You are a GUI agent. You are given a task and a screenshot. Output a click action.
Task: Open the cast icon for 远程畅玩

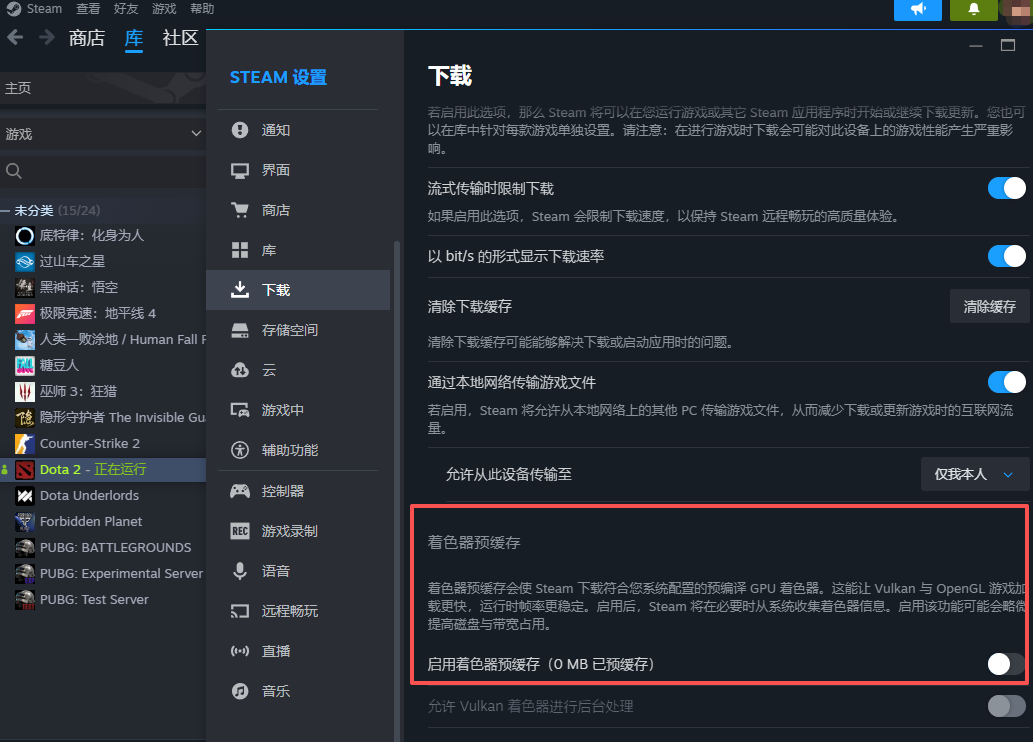tap(240, 612)
